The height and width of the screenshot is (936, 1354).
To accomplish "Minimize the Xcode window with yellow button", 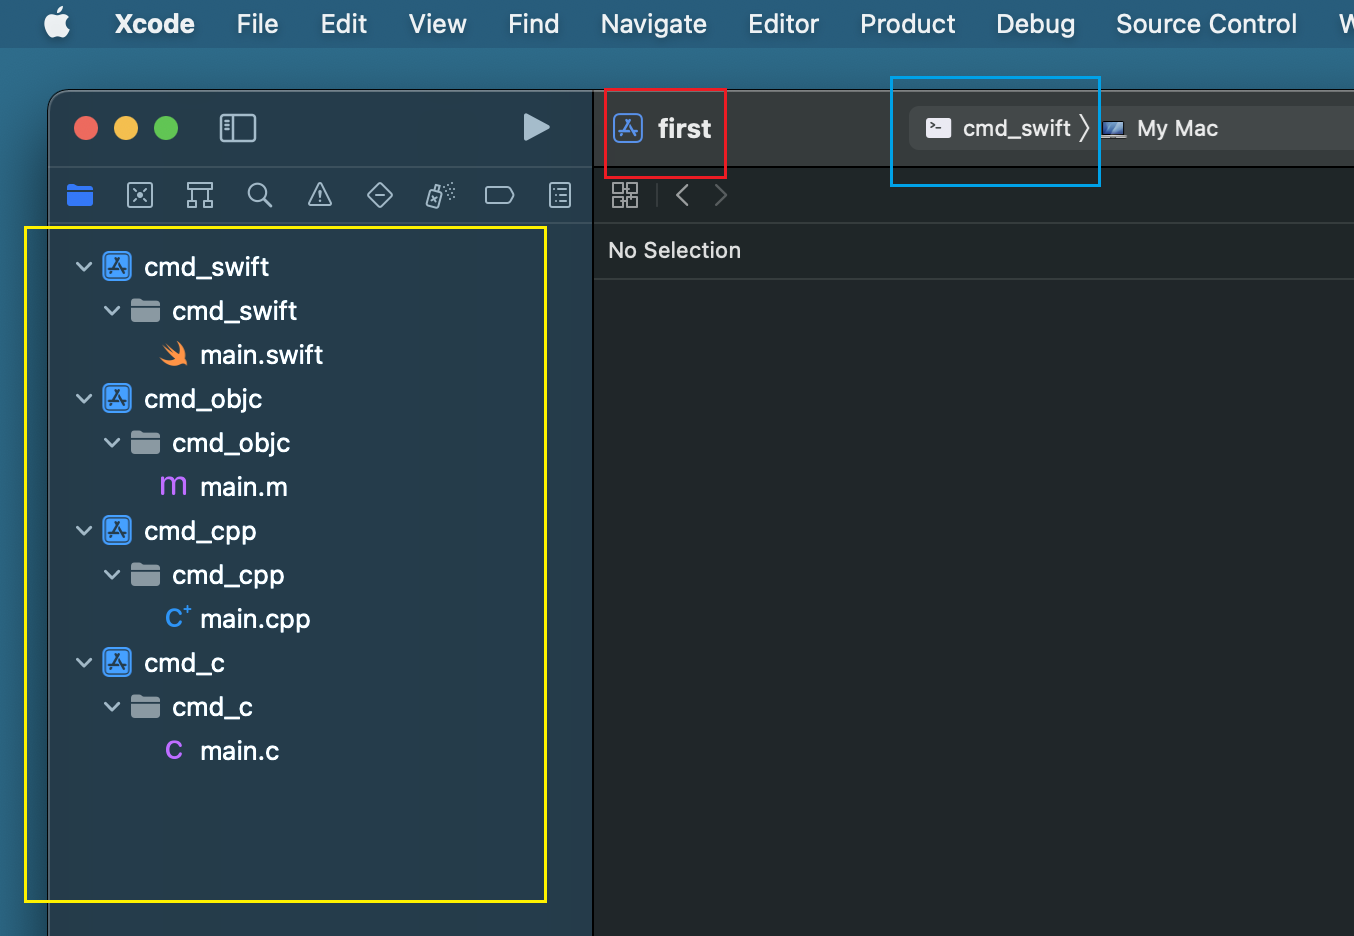I will point(126,128).
